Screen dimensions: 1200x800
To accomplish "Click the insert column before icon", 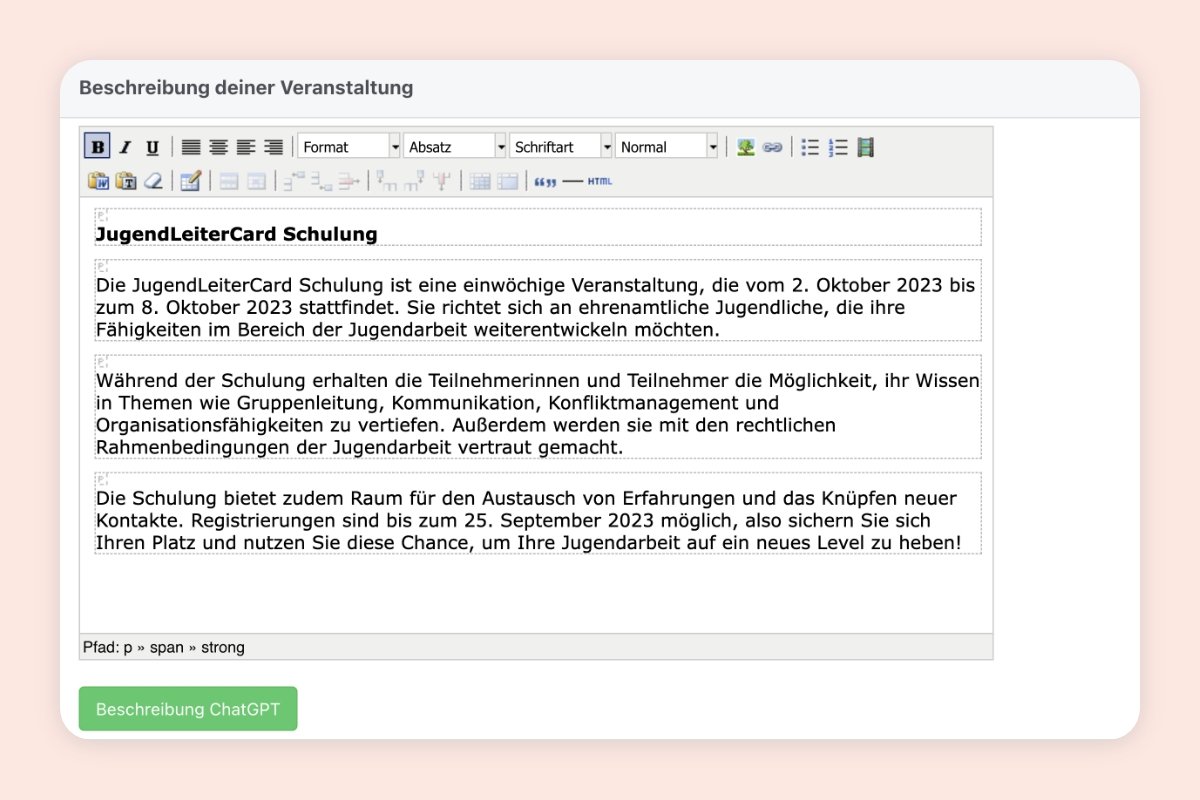I will point(387,181).
